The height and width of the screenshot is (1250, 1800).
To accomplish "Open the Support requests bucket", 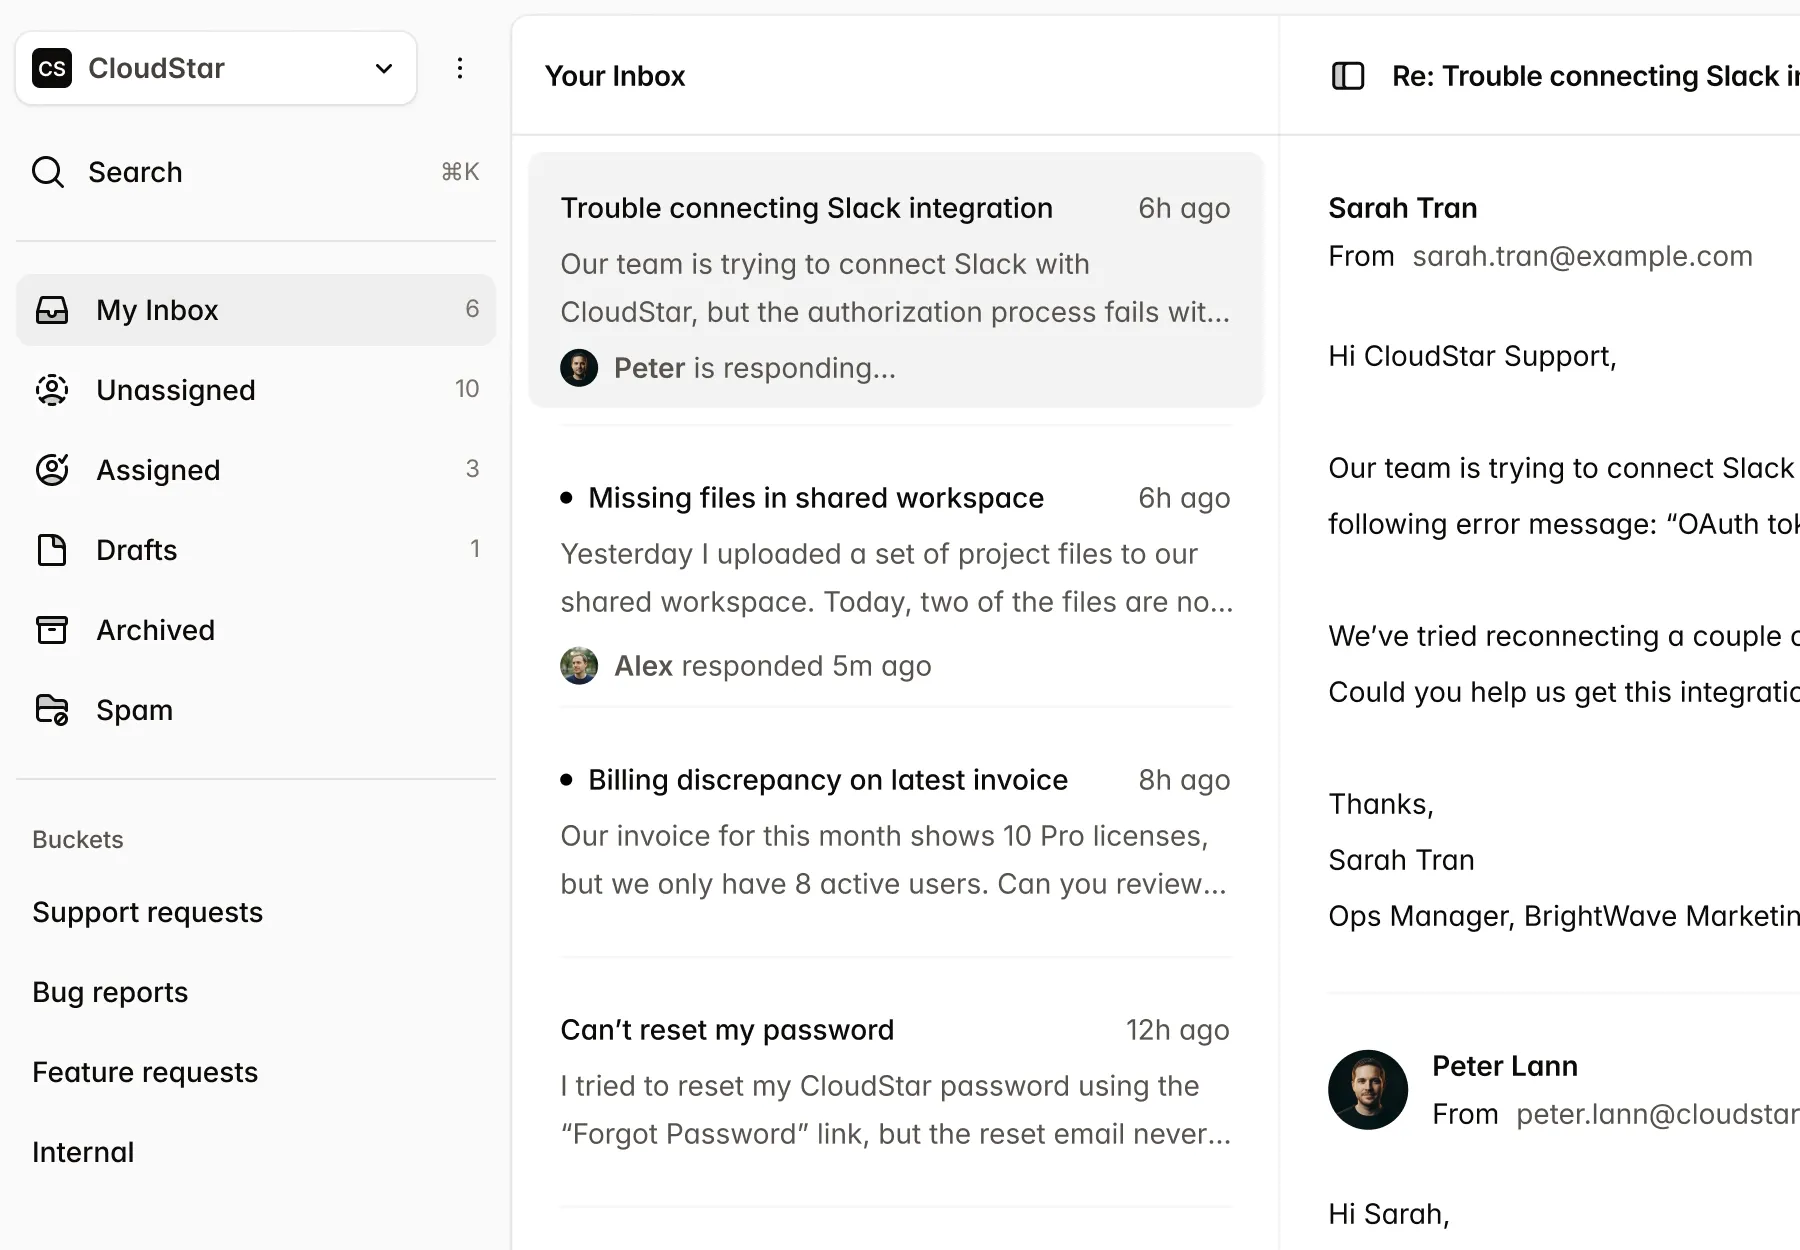I will (147, 912).
